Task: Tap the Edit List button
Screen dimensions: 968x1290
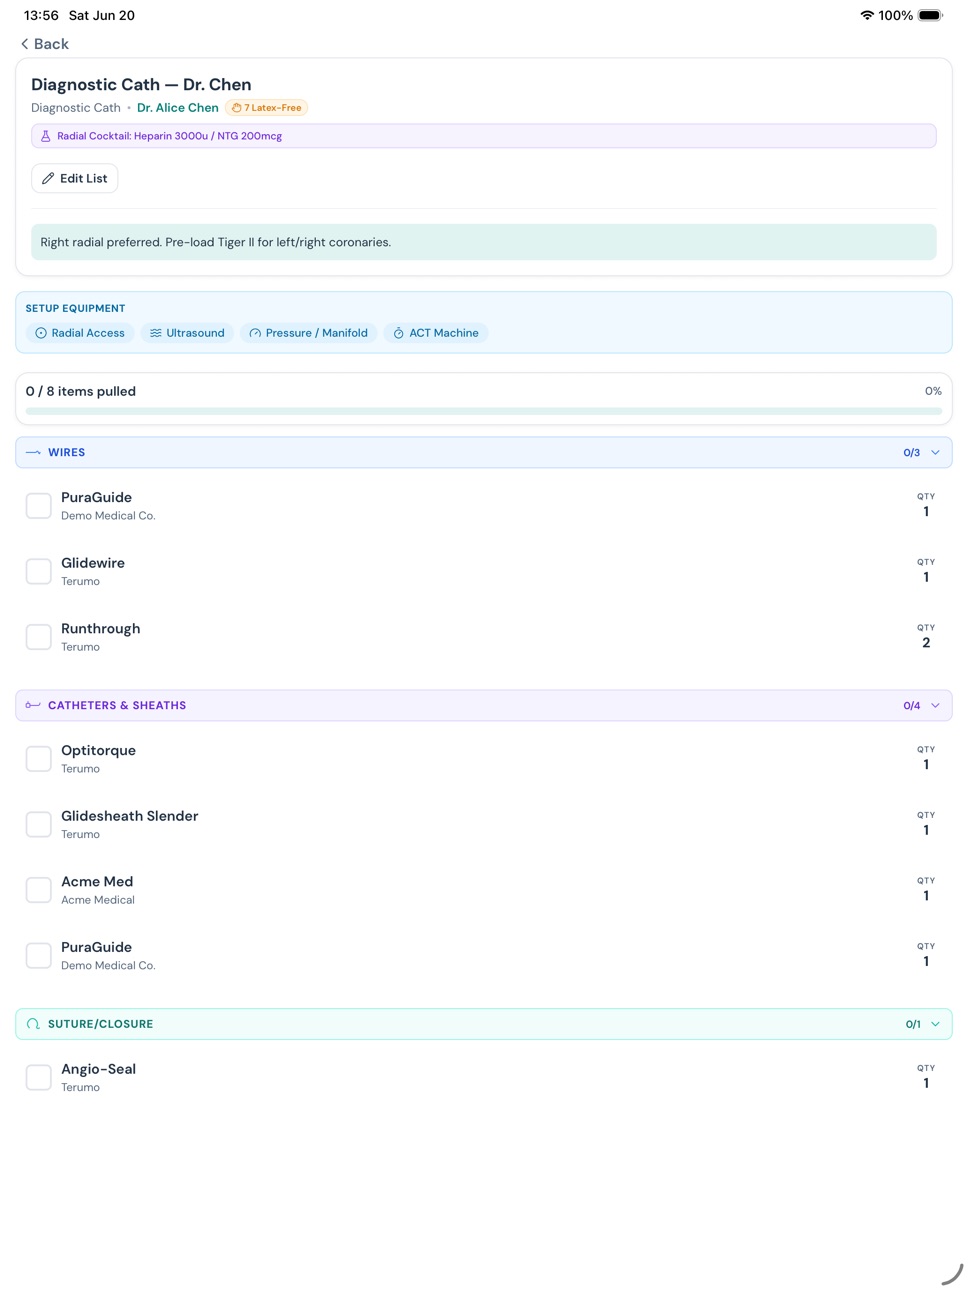Action: [75, 178]
